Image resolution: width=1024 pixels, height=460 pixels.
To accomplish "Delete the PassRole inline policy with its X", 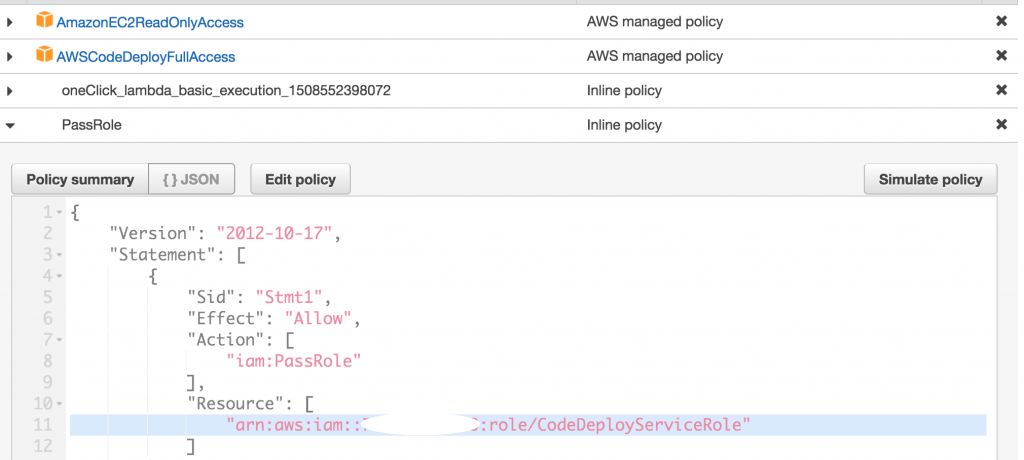I will 1001,124.
